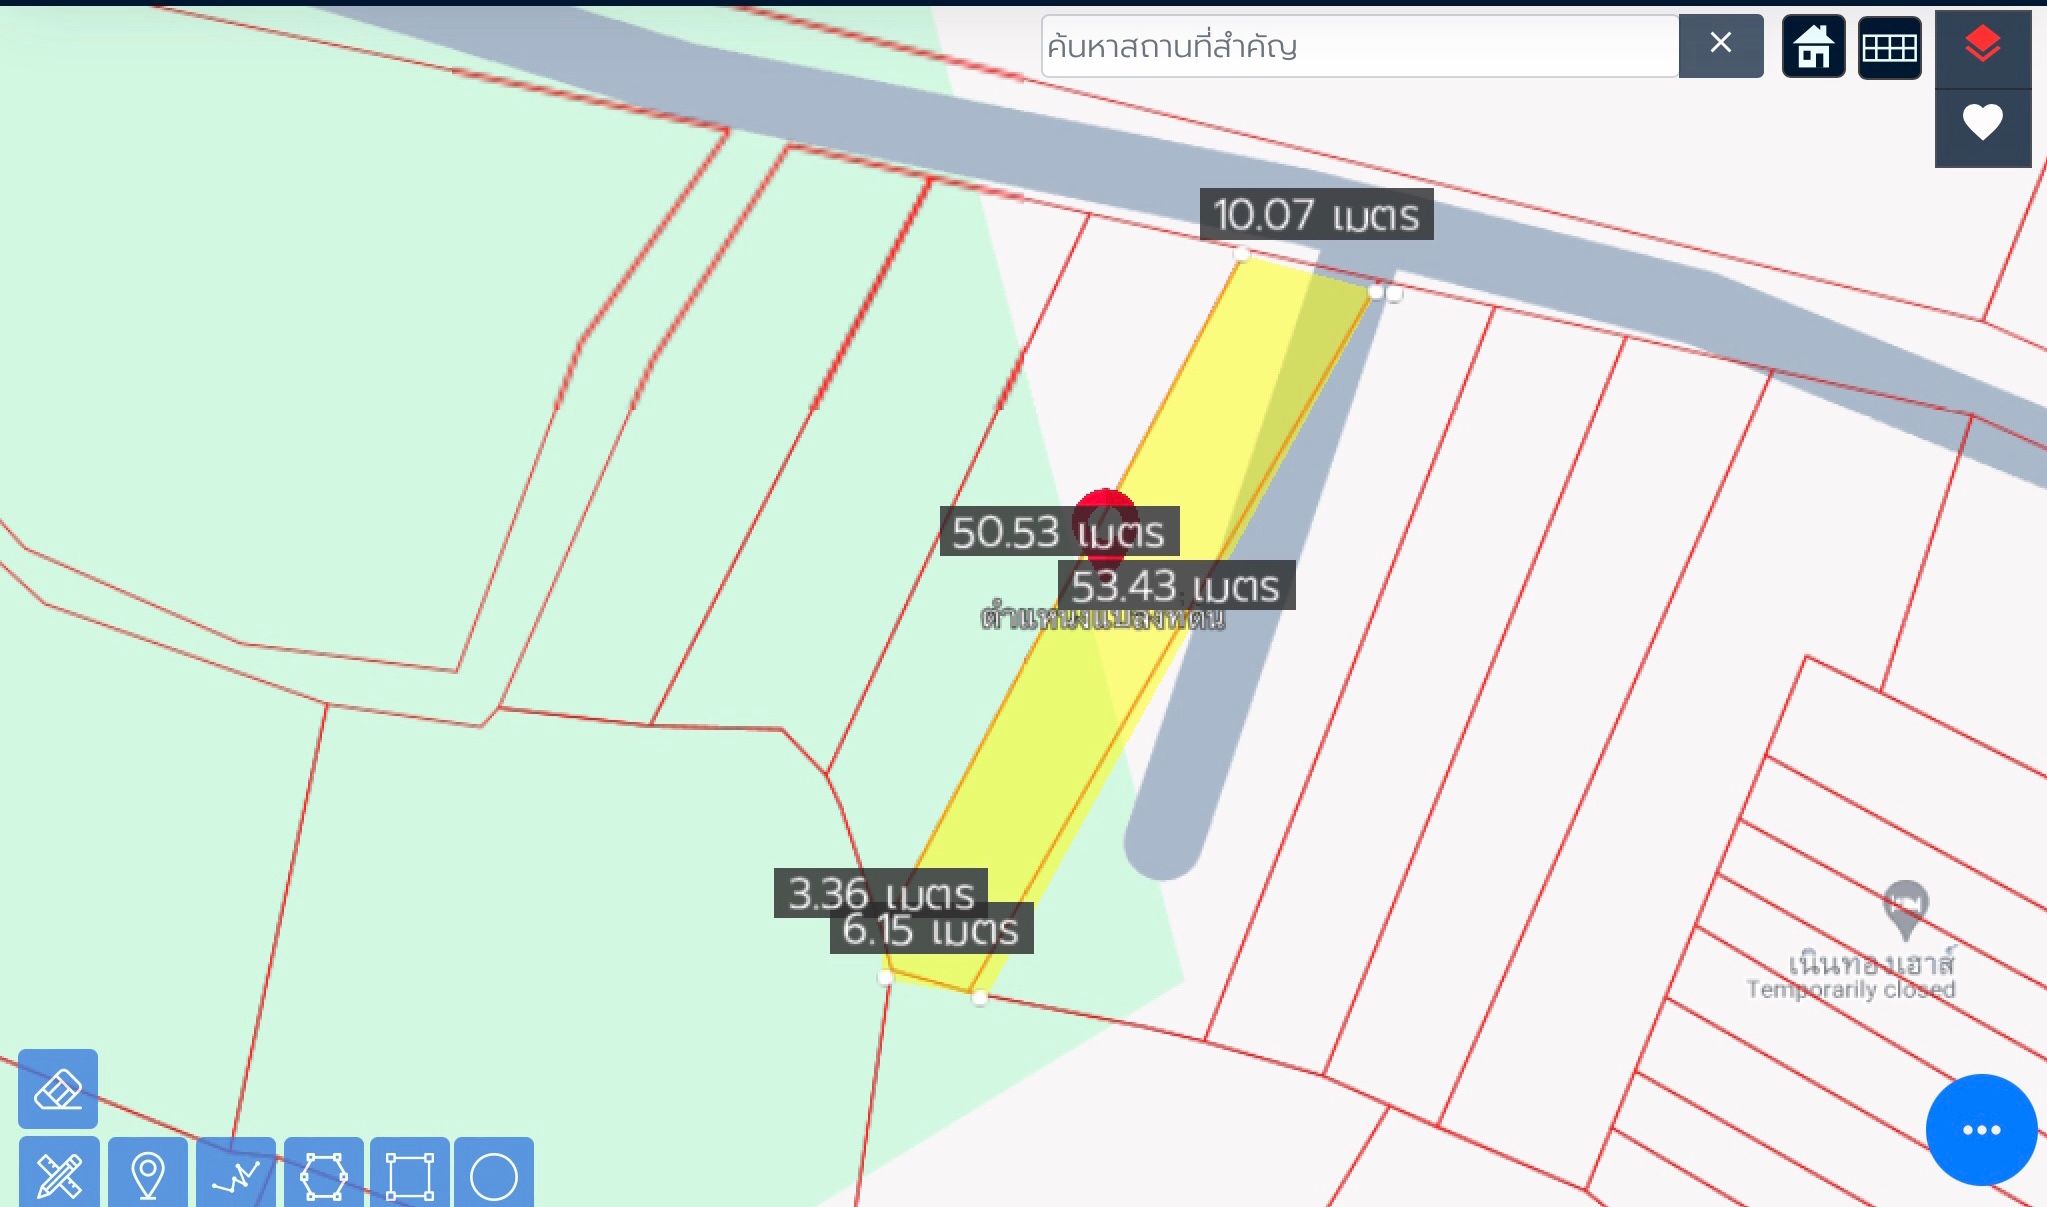Select the eraser tool
This screenshot has width=2047, height=1207.
(58, 1089)
